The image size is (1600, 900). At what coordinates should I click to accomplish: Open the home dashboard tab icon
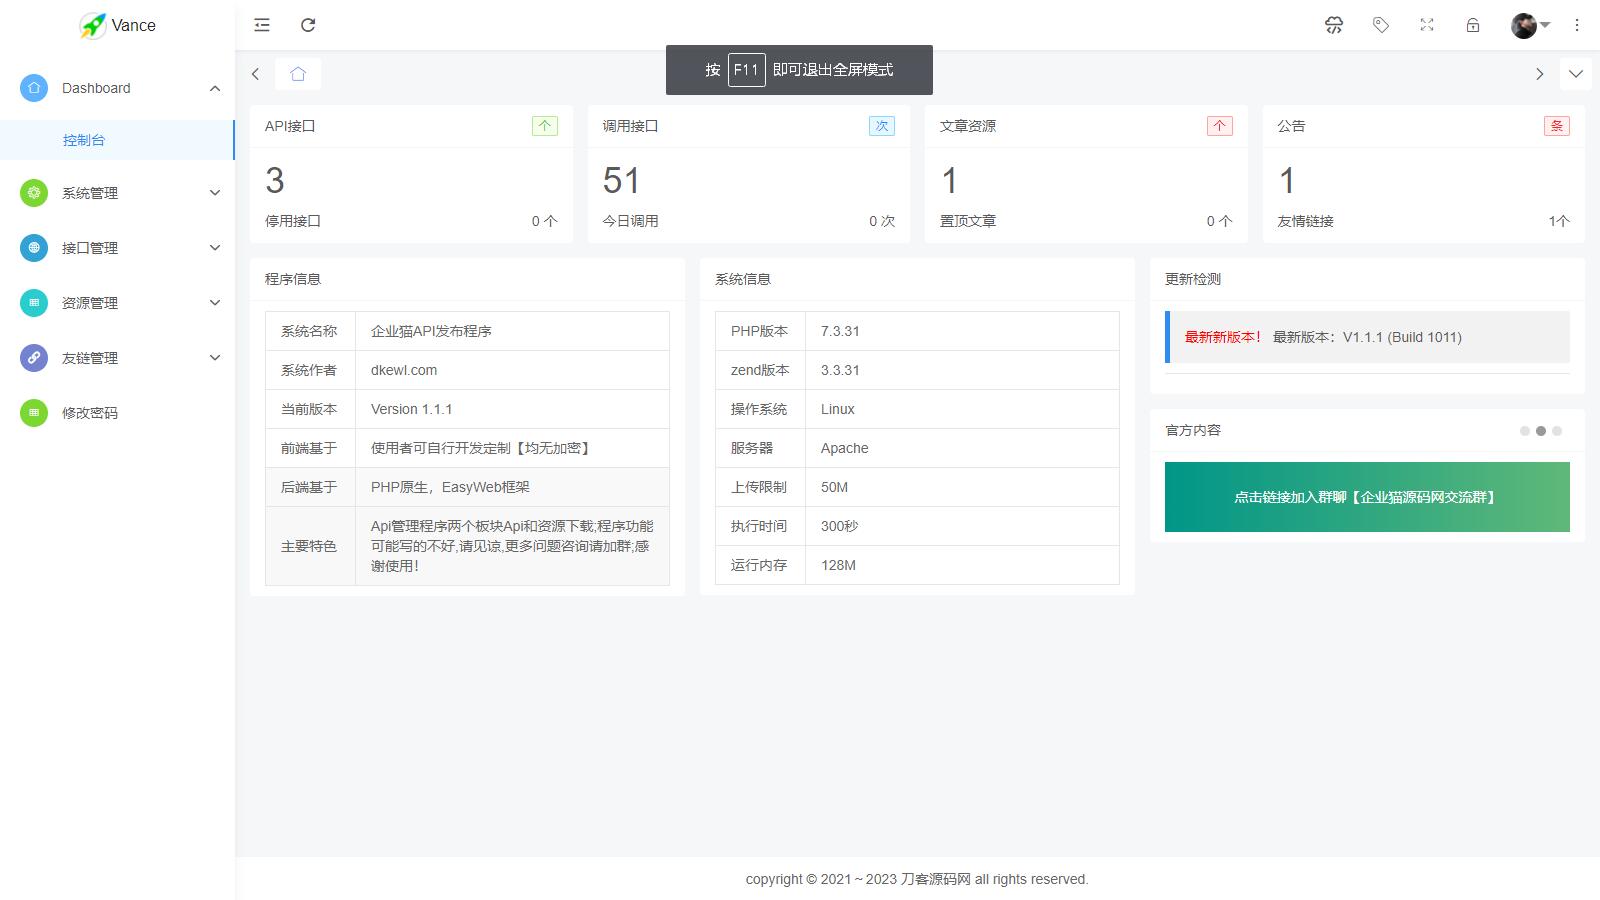tap(297, 73)
